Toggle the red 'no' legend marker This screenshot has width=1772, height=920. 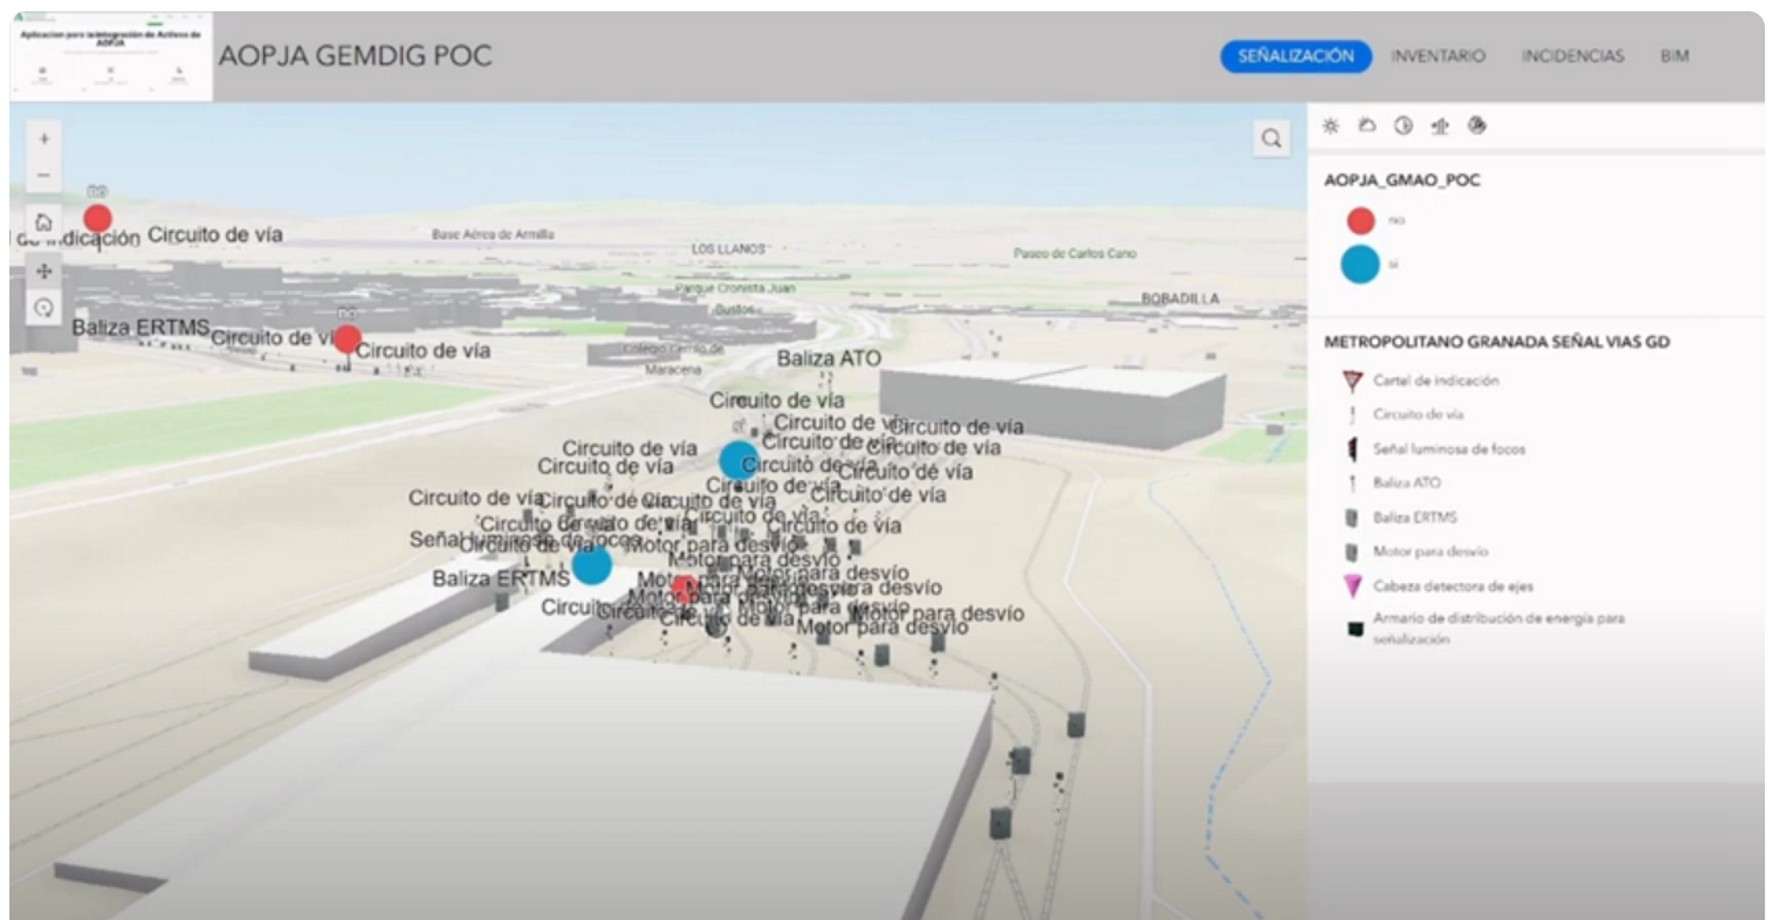tap(1361, 219)
